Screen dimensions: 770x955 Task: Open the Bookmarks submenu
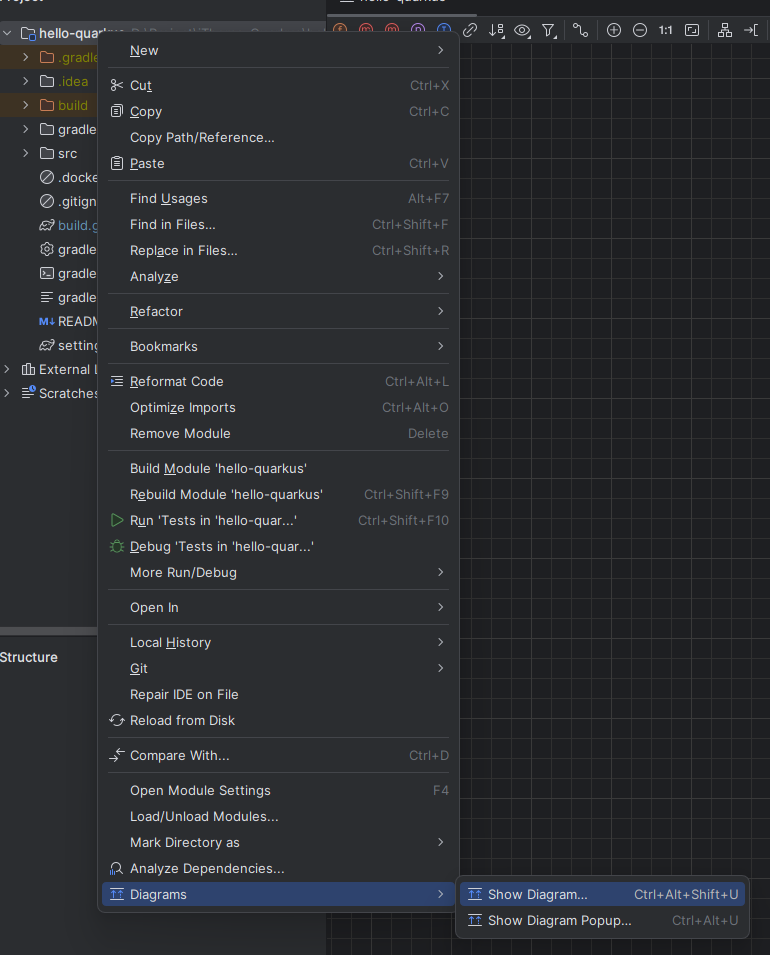278,346
